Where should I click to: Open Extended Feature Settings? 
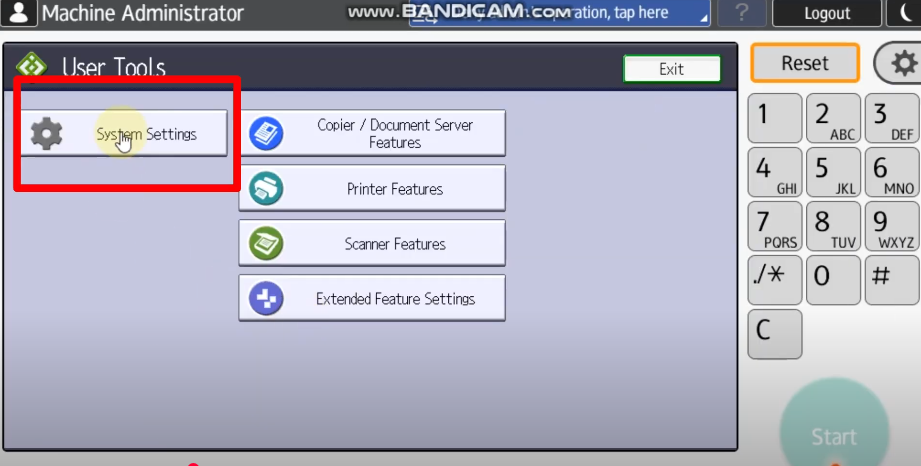pos(372,299)
